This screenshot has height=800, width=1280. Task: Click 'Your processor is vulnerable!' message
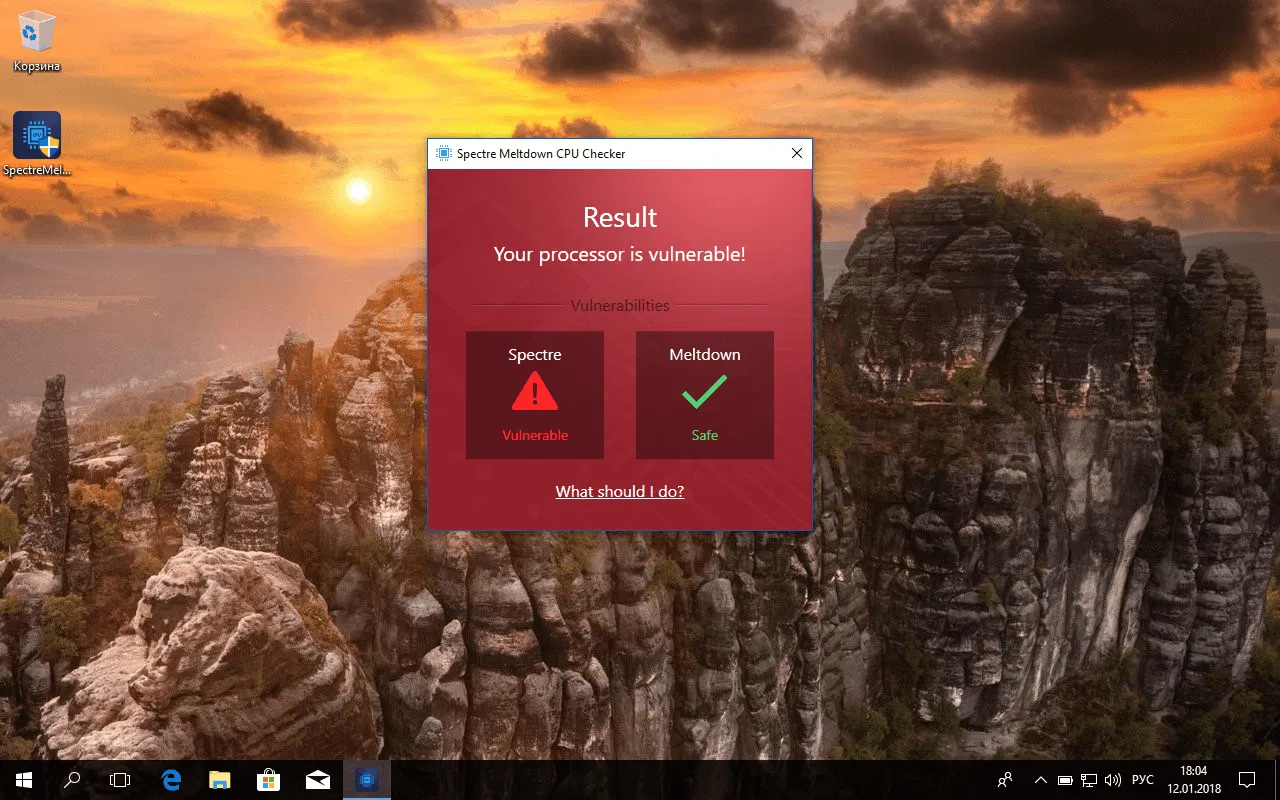[620, 254]
